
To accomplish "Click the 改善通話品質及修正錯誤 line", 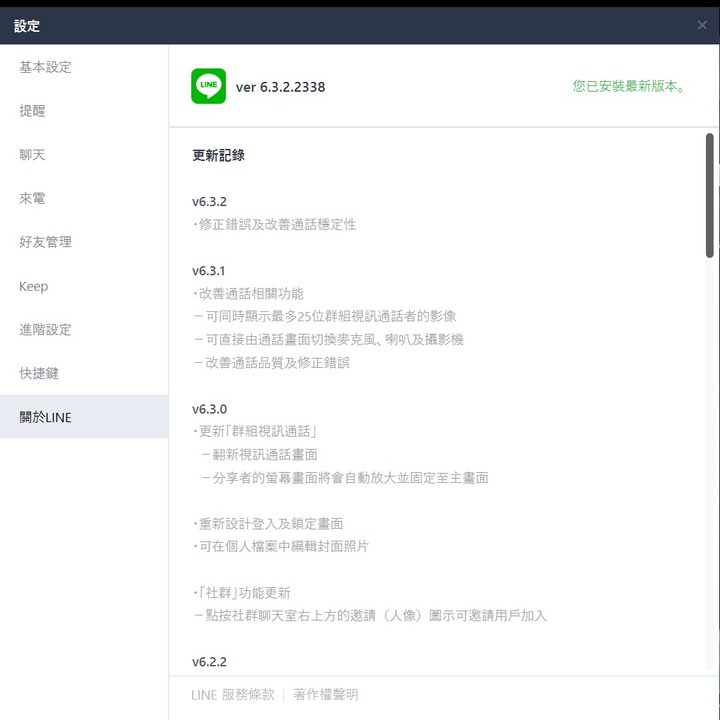I will [x=272, y=363].
